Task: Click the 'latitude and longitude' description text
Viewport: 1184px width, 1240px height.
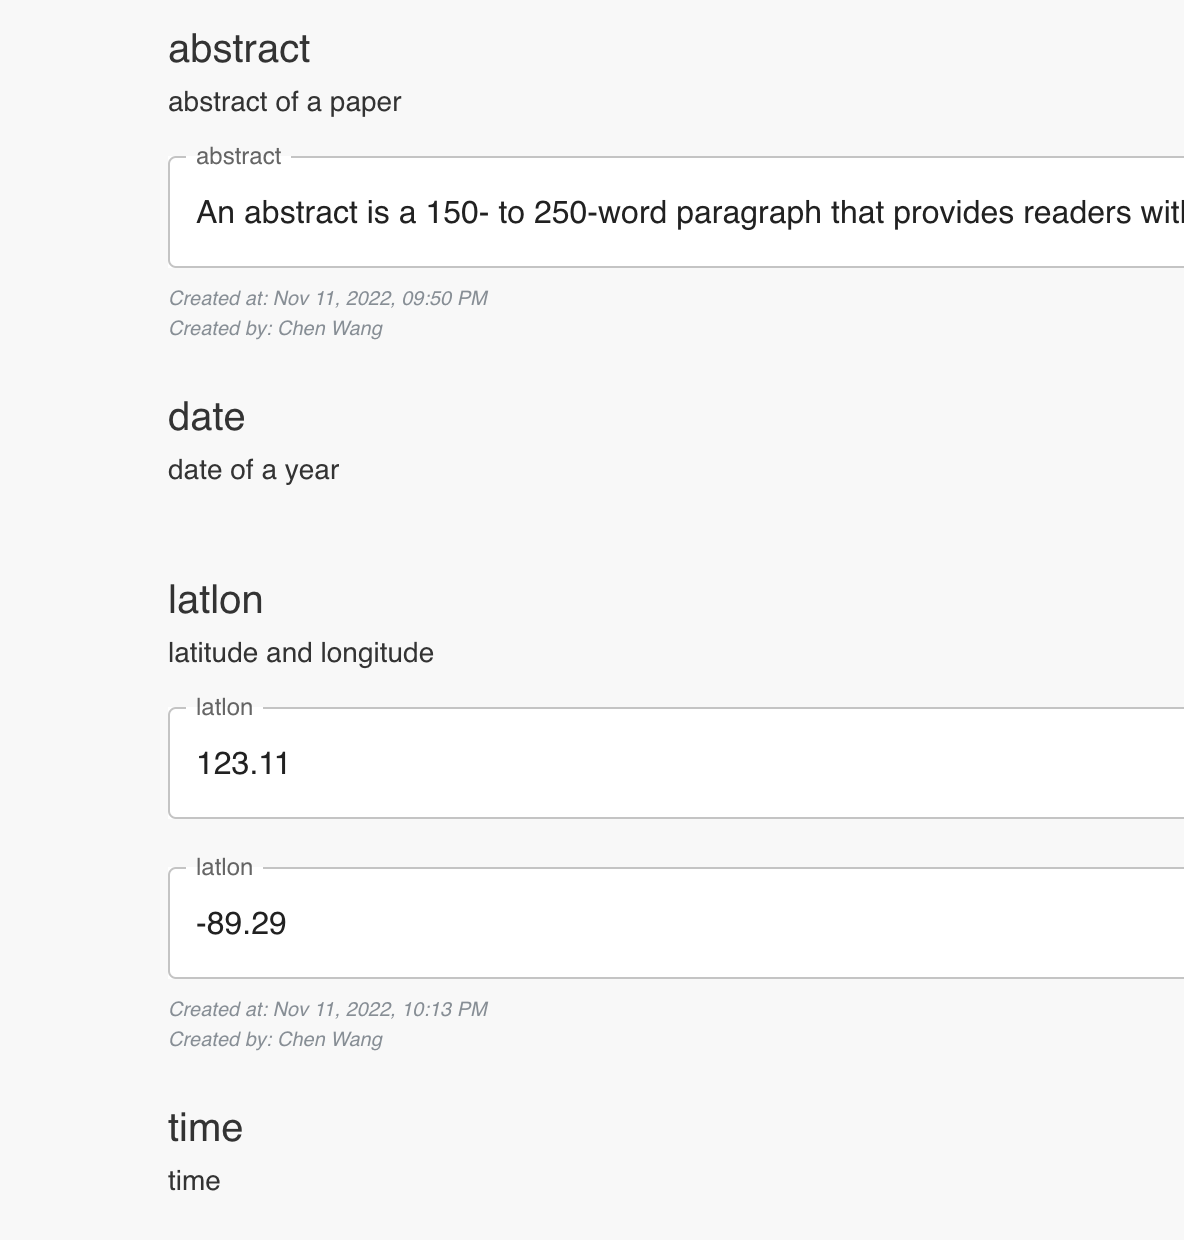Action: click(301, 652)
